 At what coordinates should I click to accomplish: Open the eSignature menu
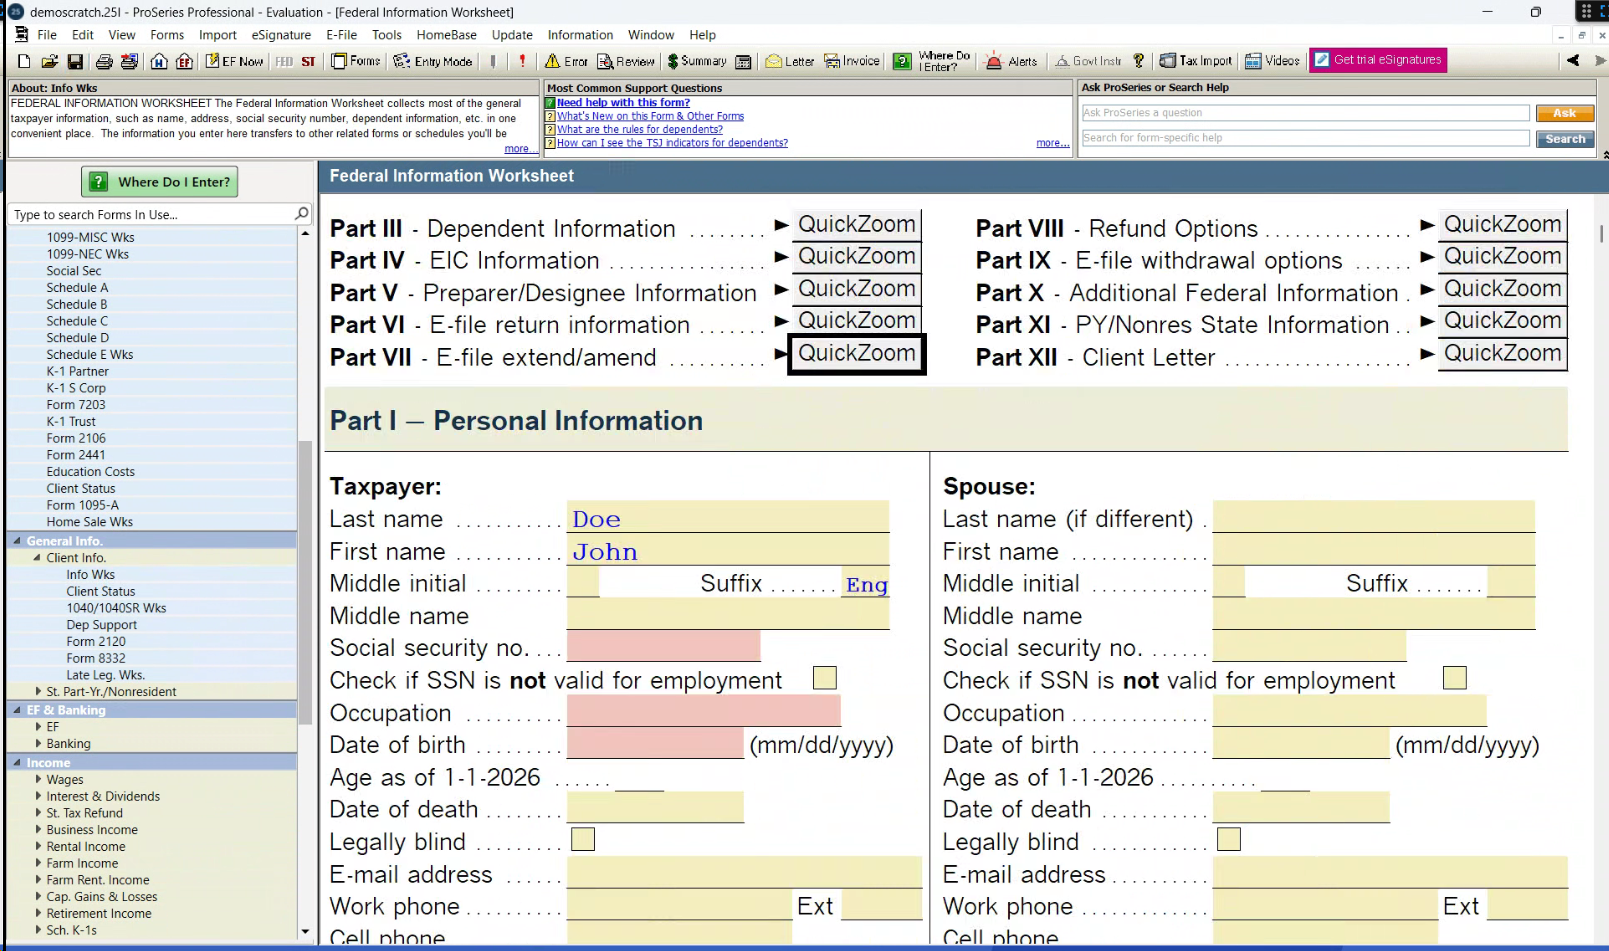click(x=281, y=35)
